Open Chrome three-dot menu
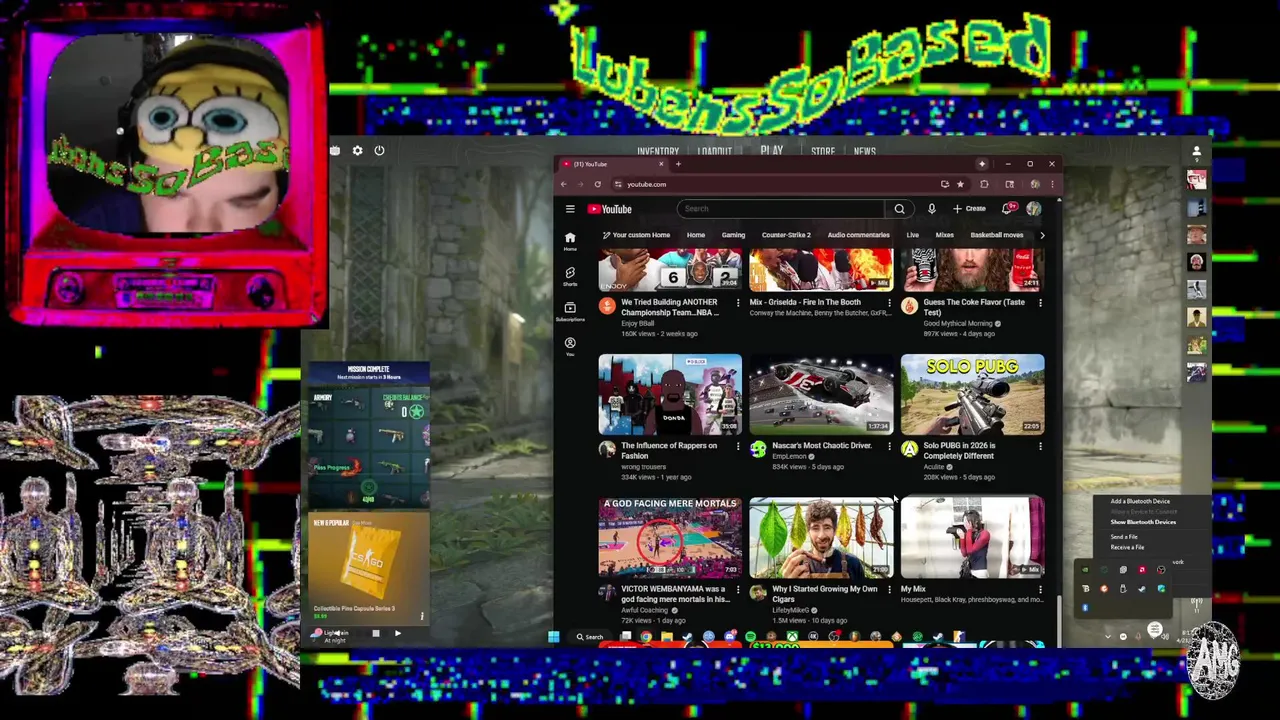The image size is (1280, 720). click(1051, 184)
